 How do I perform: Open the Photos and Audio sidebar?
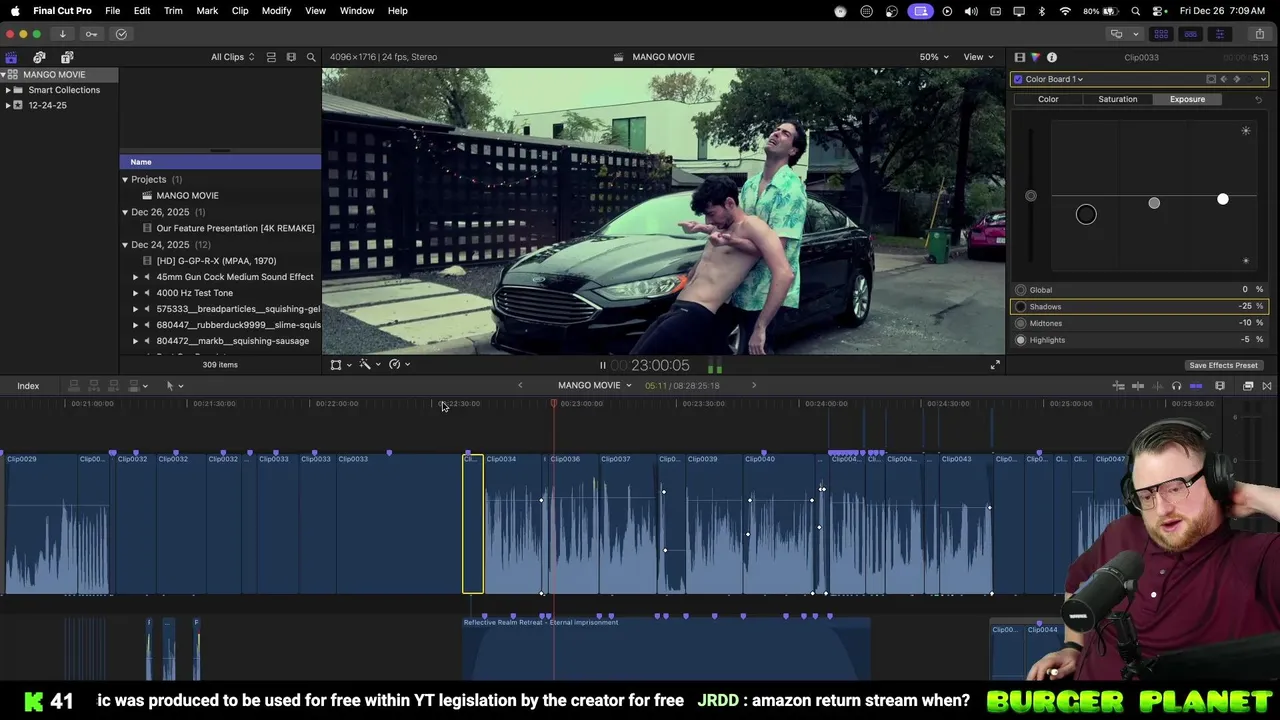(x=39, y=57)
